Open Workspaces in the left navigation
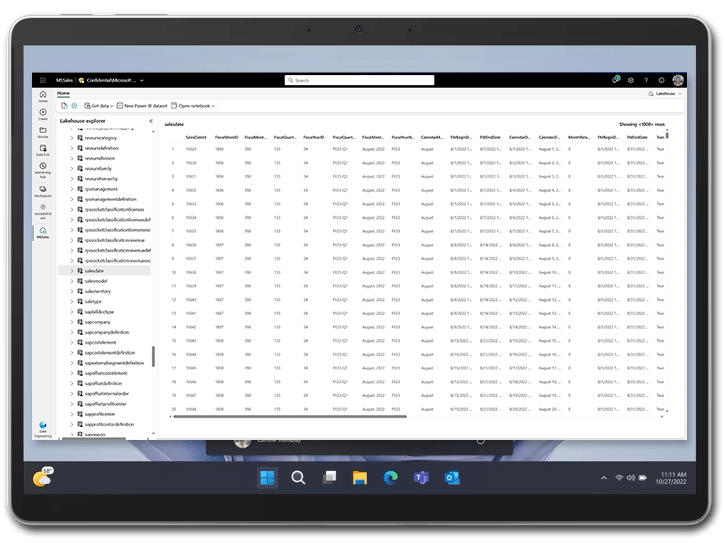 point(43,189)
